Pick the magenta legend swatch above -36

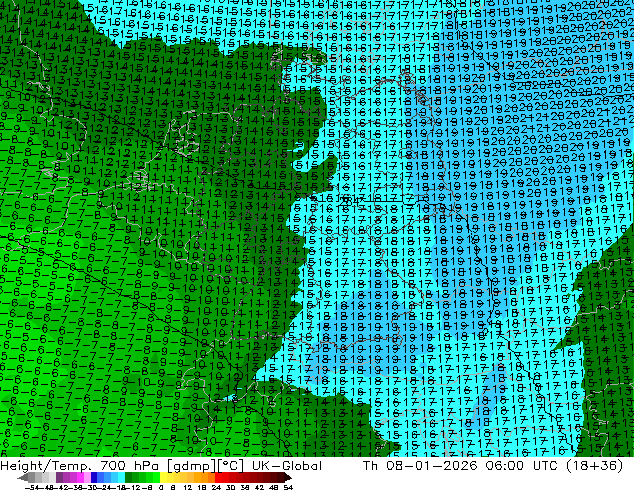[80, 477]
